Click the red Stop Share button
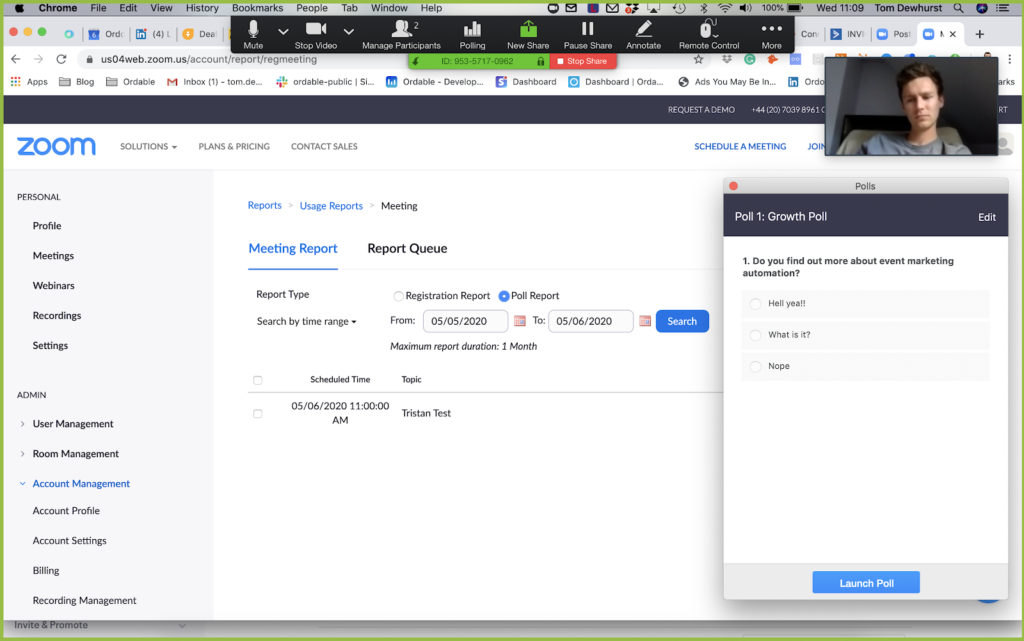1024x641 pixels. click(583, 61)
